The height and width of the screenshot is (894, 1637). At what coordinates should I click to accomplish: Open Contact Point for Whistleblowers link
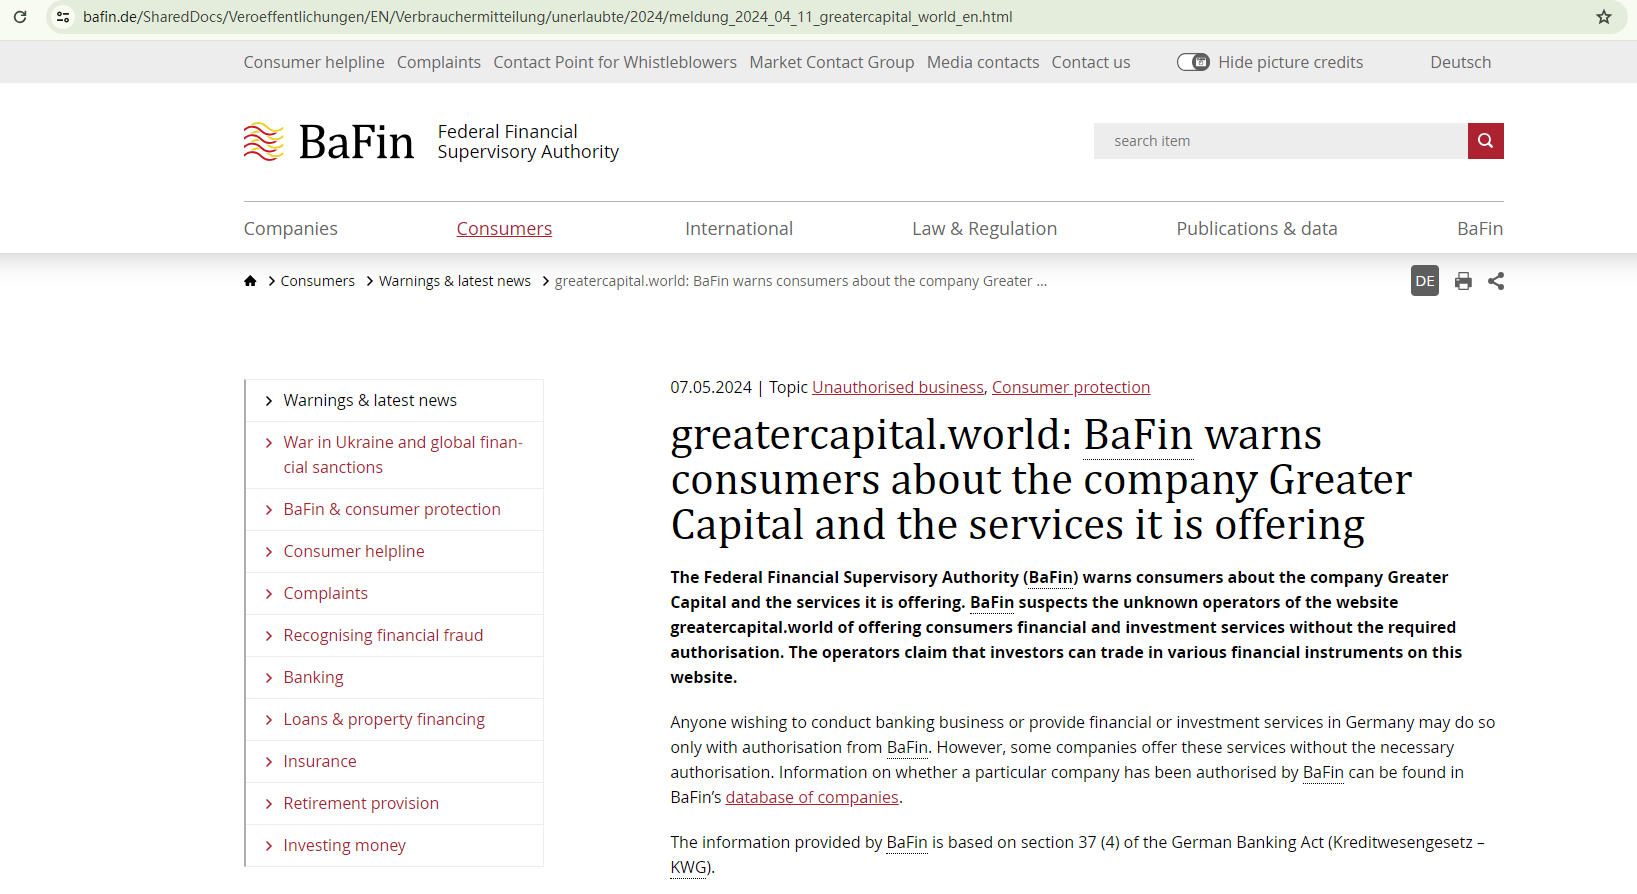pos(615,62)
